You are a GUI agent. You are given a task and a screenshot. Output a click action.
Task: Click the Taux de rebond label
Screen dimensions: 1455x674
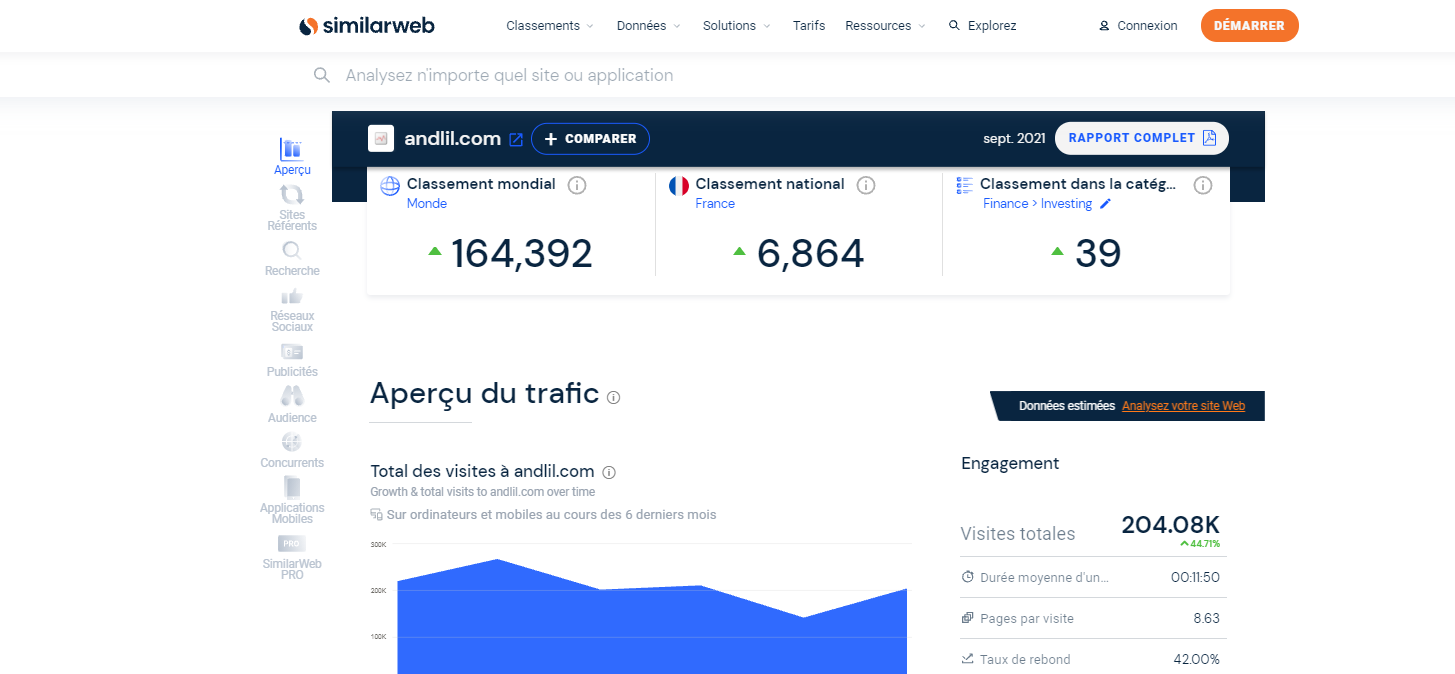(1025, 659)
